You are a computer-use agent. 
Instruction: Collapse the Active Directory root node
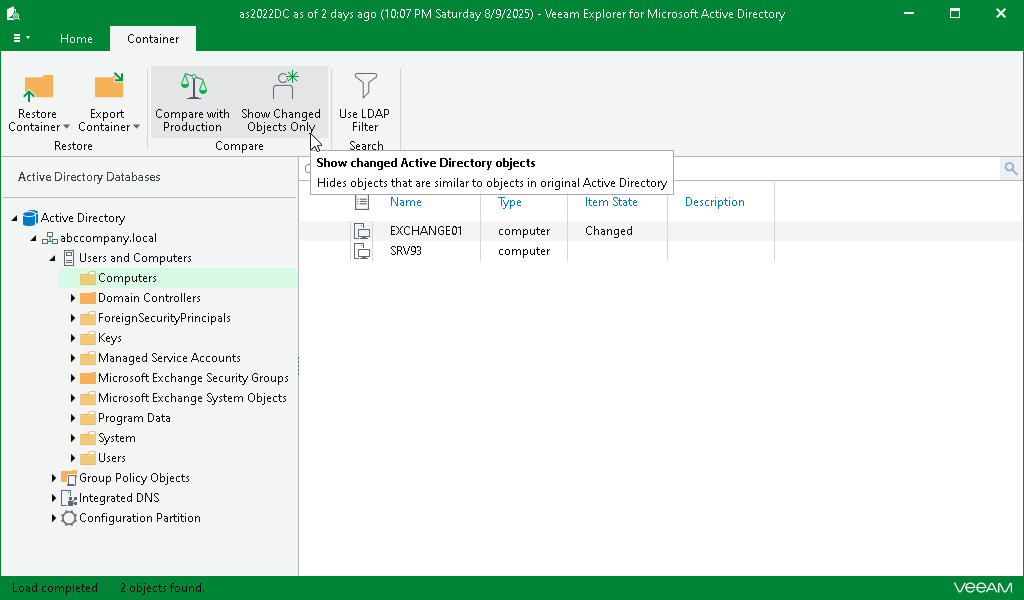[14, 218]
